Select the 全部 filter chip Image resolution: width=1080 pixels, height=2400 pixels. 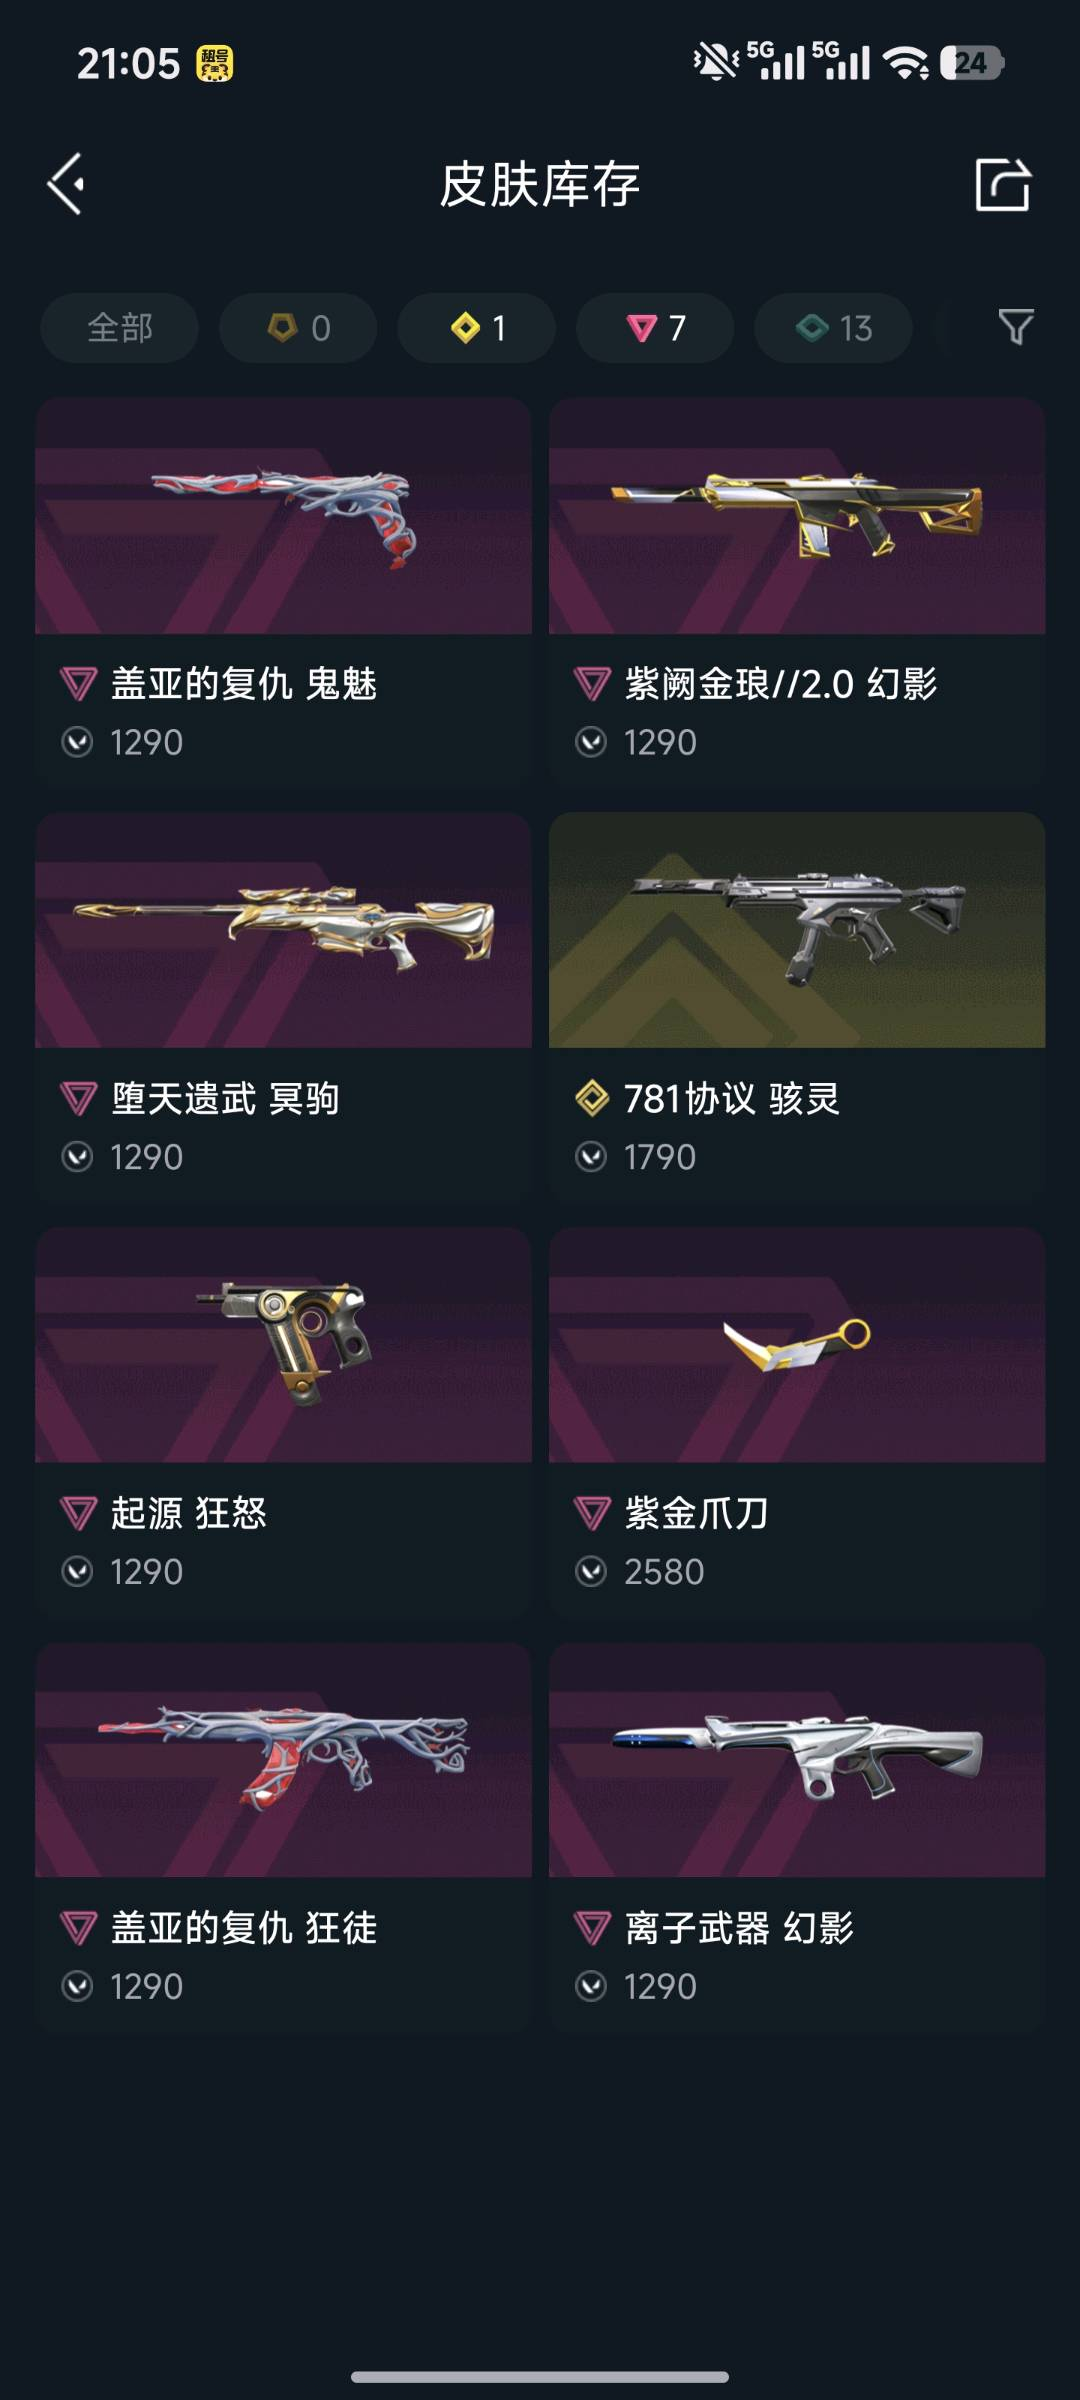119,328
